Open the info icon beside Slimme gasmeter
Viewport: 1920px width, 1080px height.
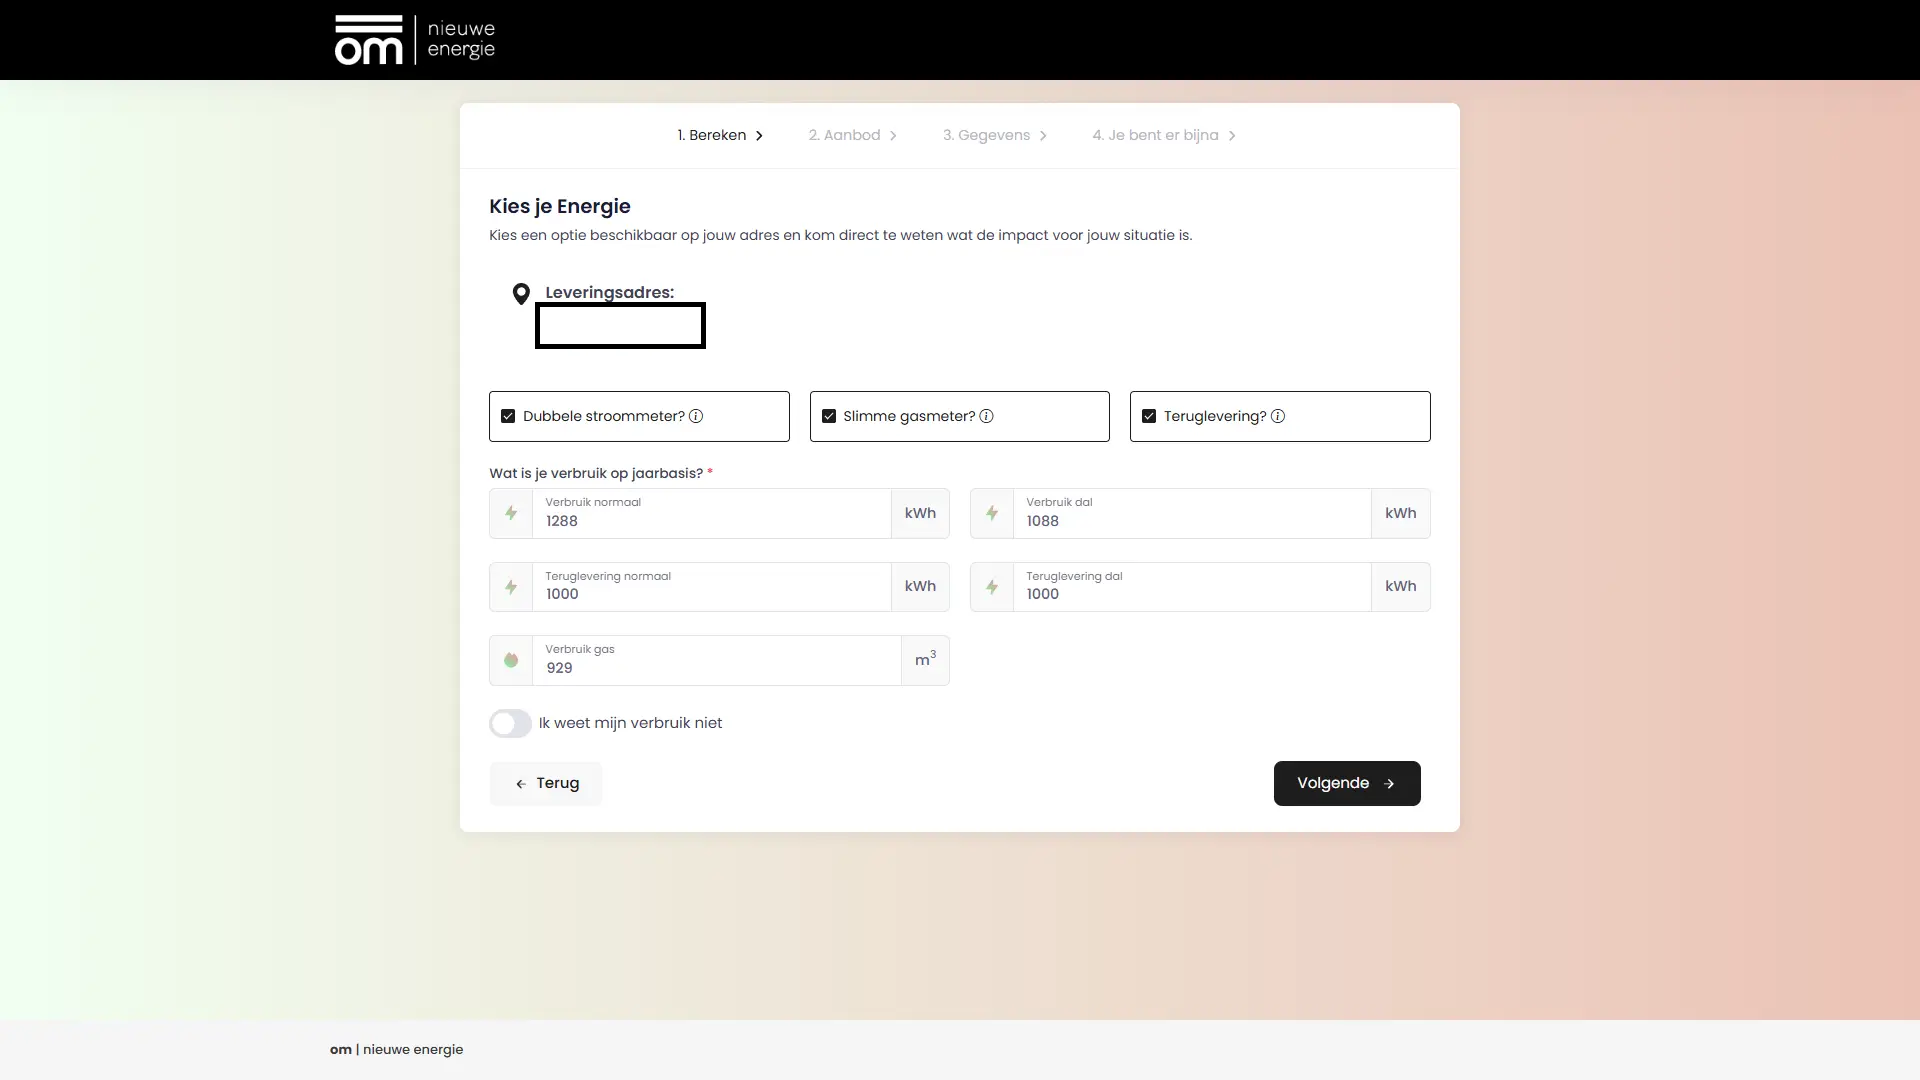coord(986,416)
